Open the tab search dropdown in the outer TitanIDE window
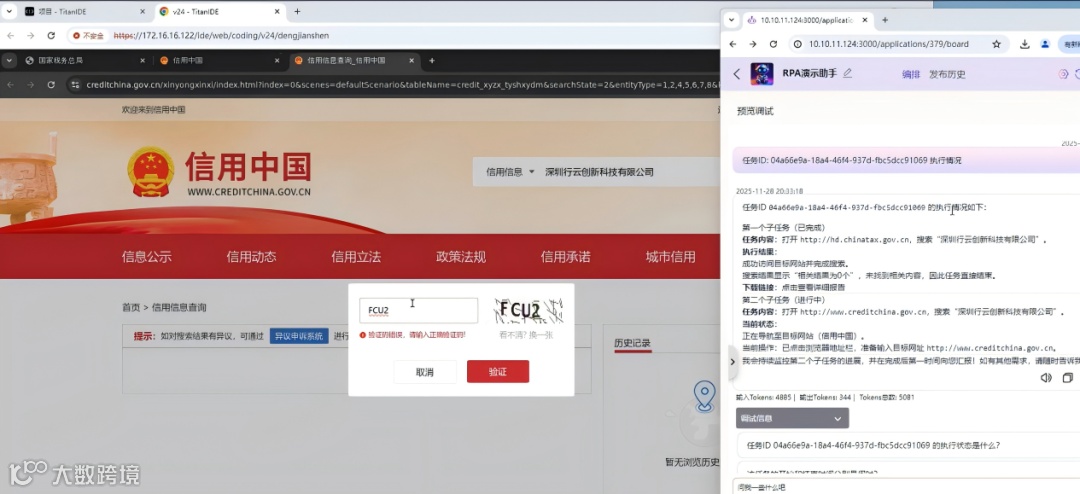The image size is (1080, 494). pyautogui.click(x=10, y=12)
